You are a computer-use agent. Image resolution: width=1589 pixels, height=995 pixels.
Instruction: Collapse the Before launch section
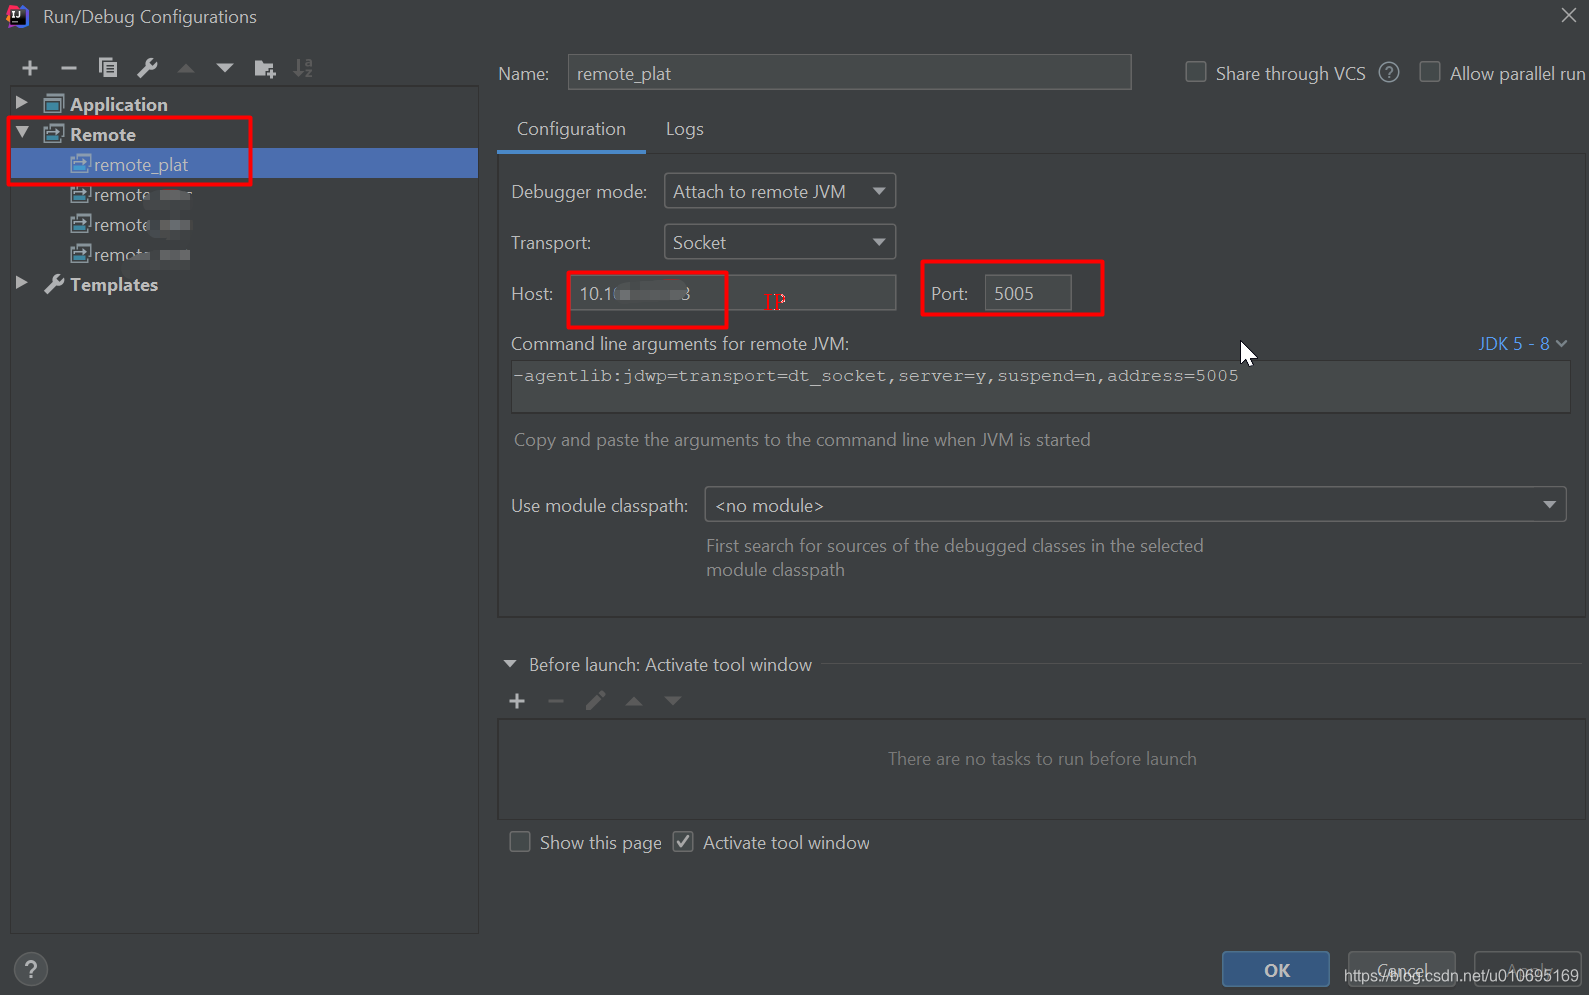click(510, 664)
